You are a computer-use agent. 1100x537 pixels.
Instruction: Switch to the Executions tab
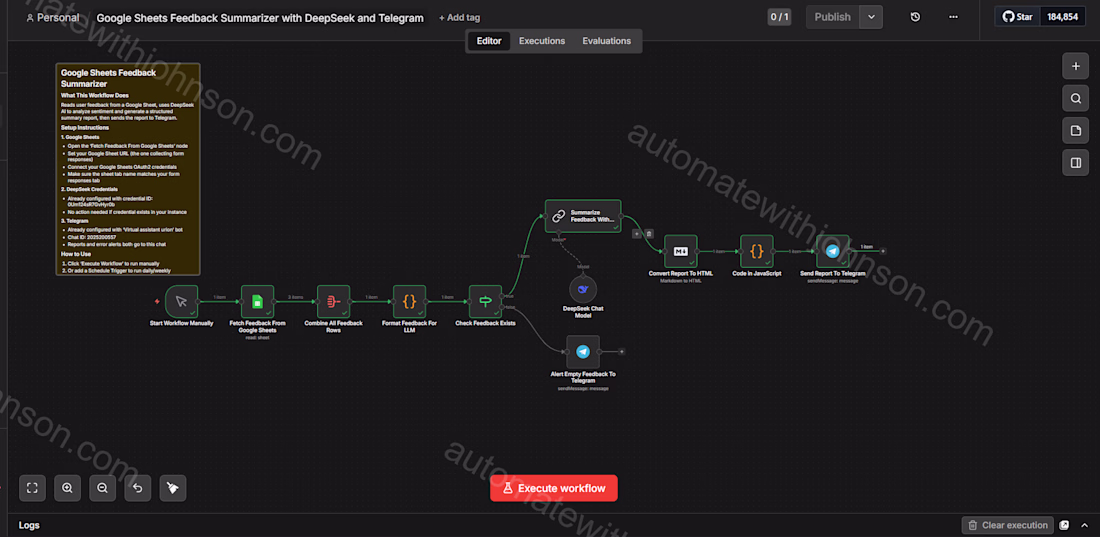coord(542,41)
